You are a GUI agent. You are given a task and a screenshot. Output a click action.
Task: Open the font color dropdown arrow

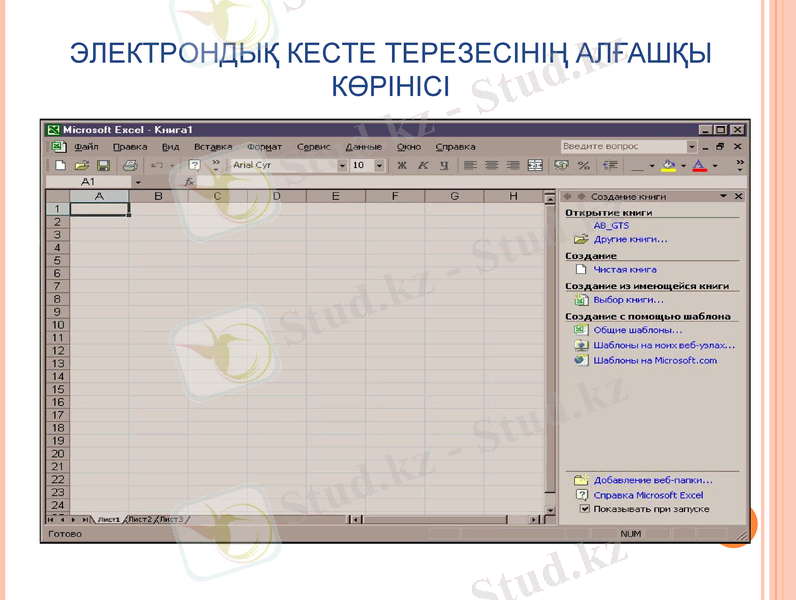point(715,165)
